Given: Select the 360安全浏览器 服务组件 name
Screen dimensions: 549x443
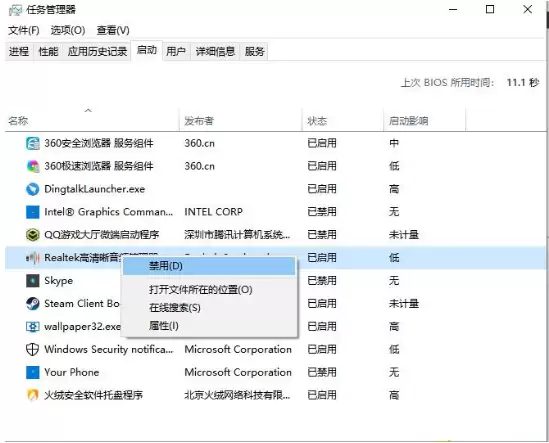Looking at the screenshot, I should [99, 143].
